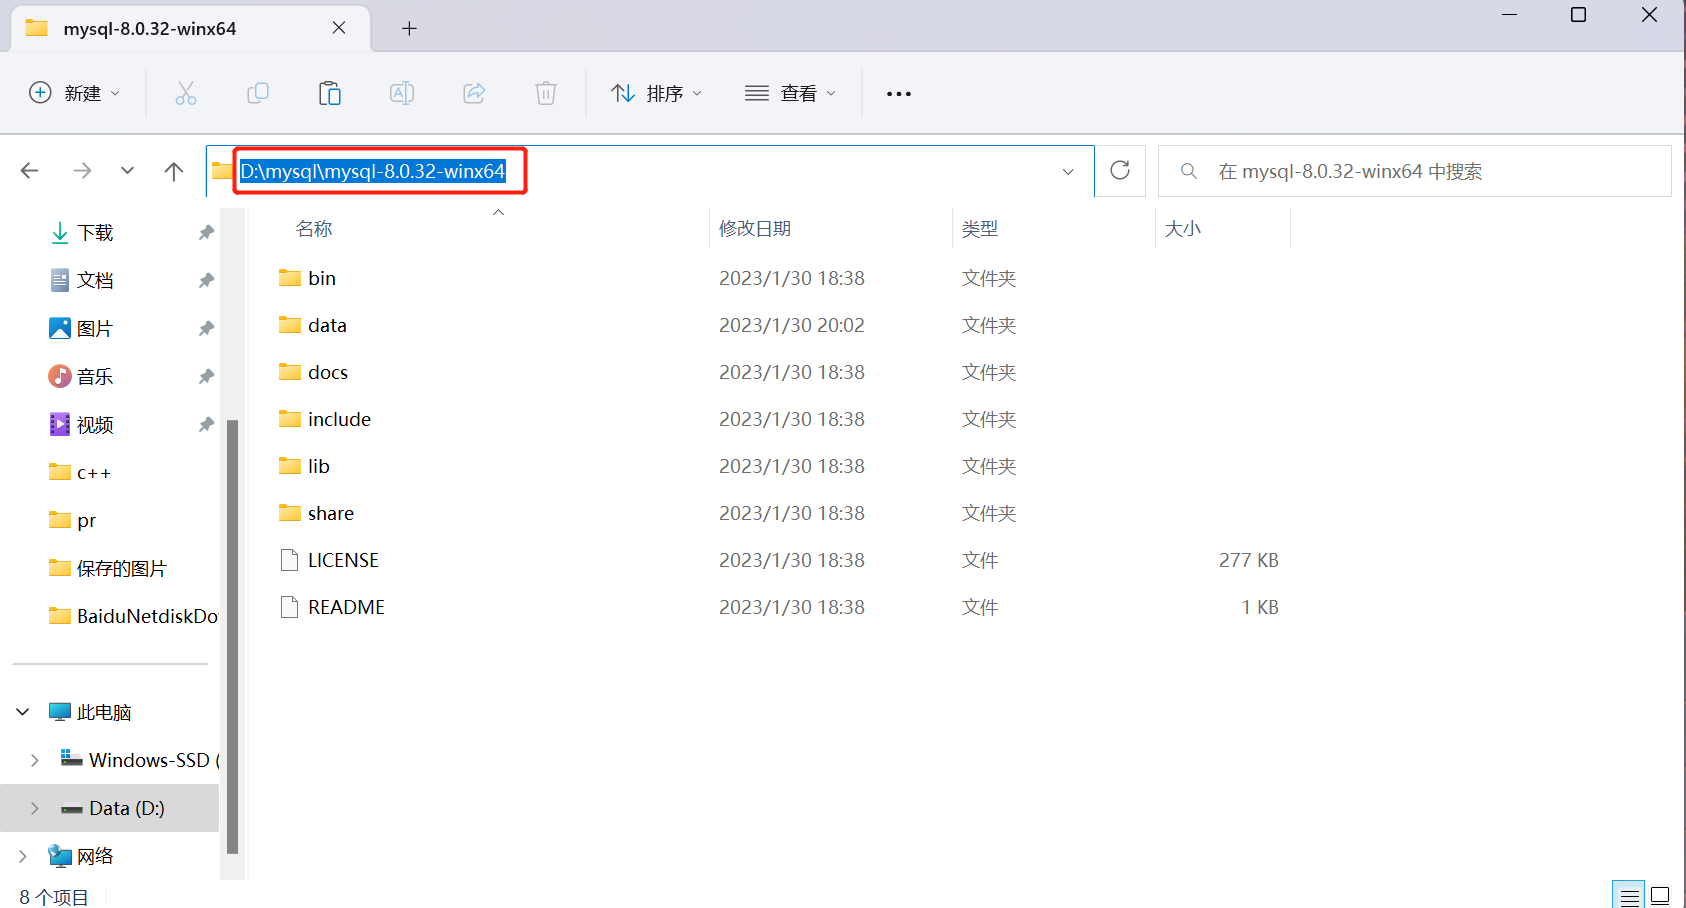Collapse the 此电脑 tree node
This screenshot has width=1686, height=908.
coord(22,712)
